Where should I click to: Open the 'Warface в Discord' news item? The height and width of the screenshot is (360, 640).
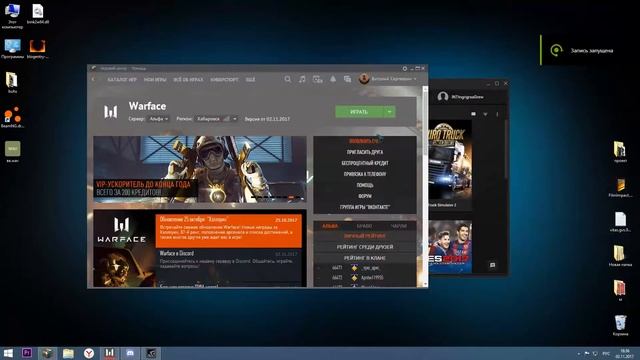(x=229, y=260)
